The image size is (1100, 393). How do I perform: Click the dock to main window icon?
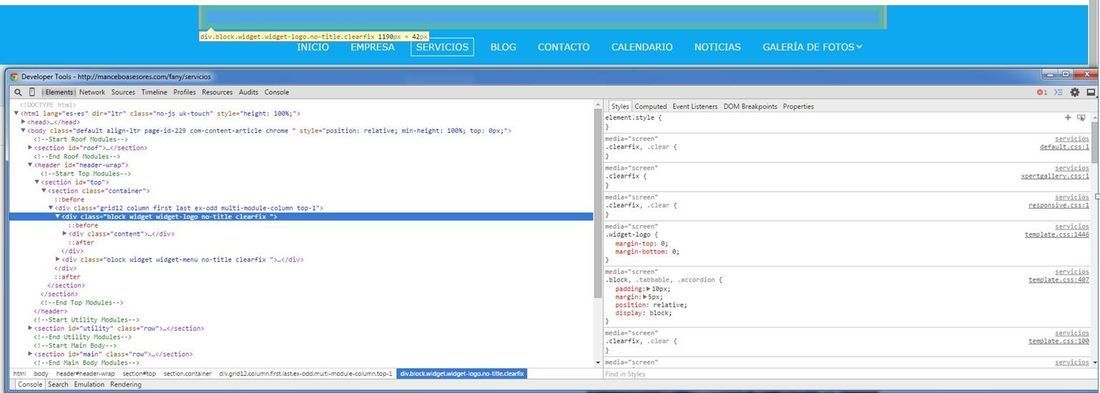pos(1091,92)
